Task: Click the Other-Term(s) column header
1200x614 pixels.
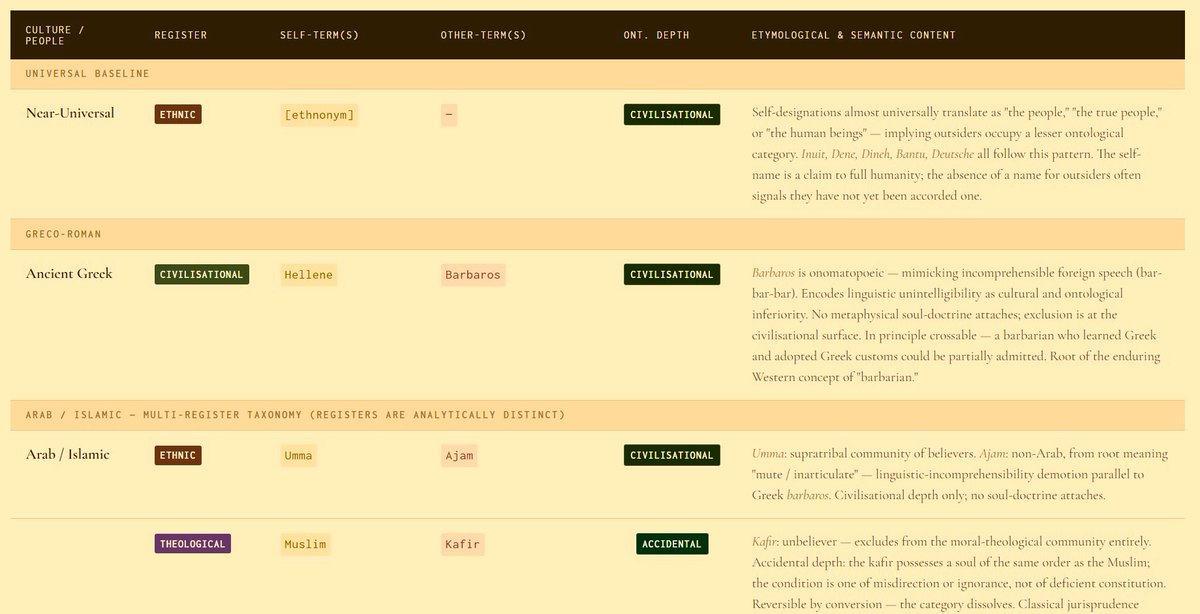Action: tap(483, 35)
